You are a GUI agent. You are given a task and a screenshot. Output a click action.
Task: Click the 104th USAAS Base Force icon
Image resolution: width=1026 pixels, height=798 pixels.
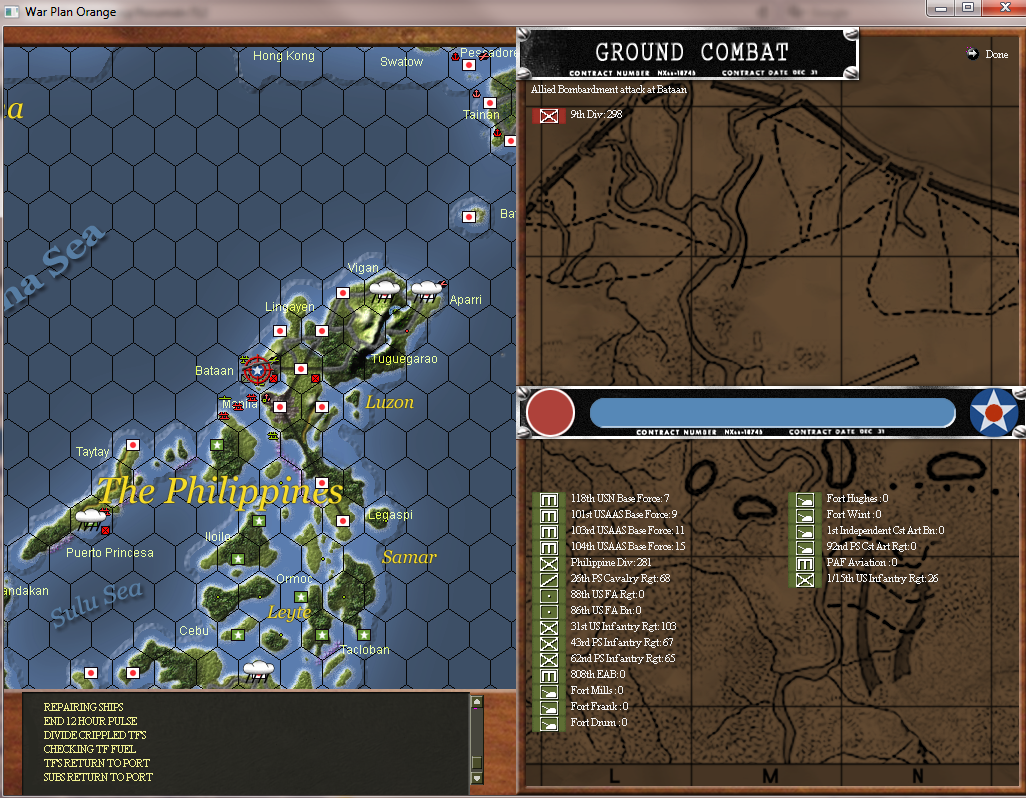pos(548,547)
